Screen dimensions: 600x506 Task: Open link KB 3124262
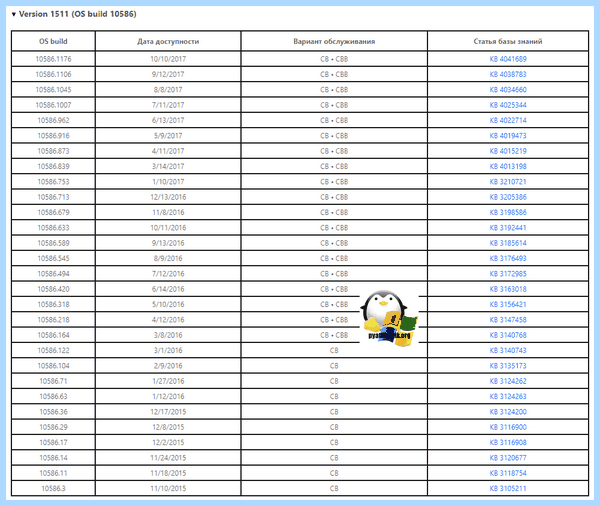click(x=508, y=381)
